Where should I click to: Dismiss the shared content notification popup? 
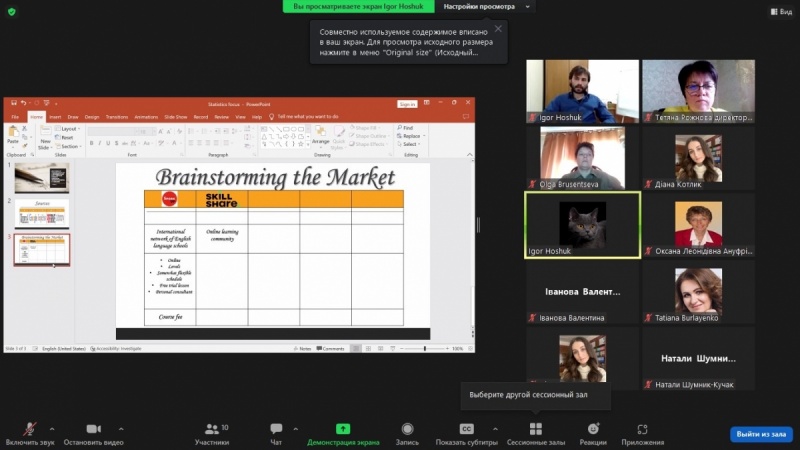point(498,28)
